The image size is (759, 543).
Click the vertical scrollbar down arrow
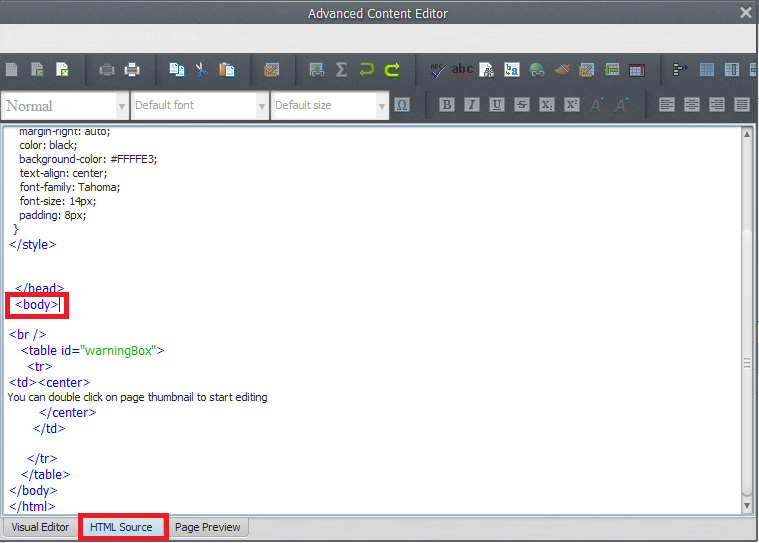[746, 509]
